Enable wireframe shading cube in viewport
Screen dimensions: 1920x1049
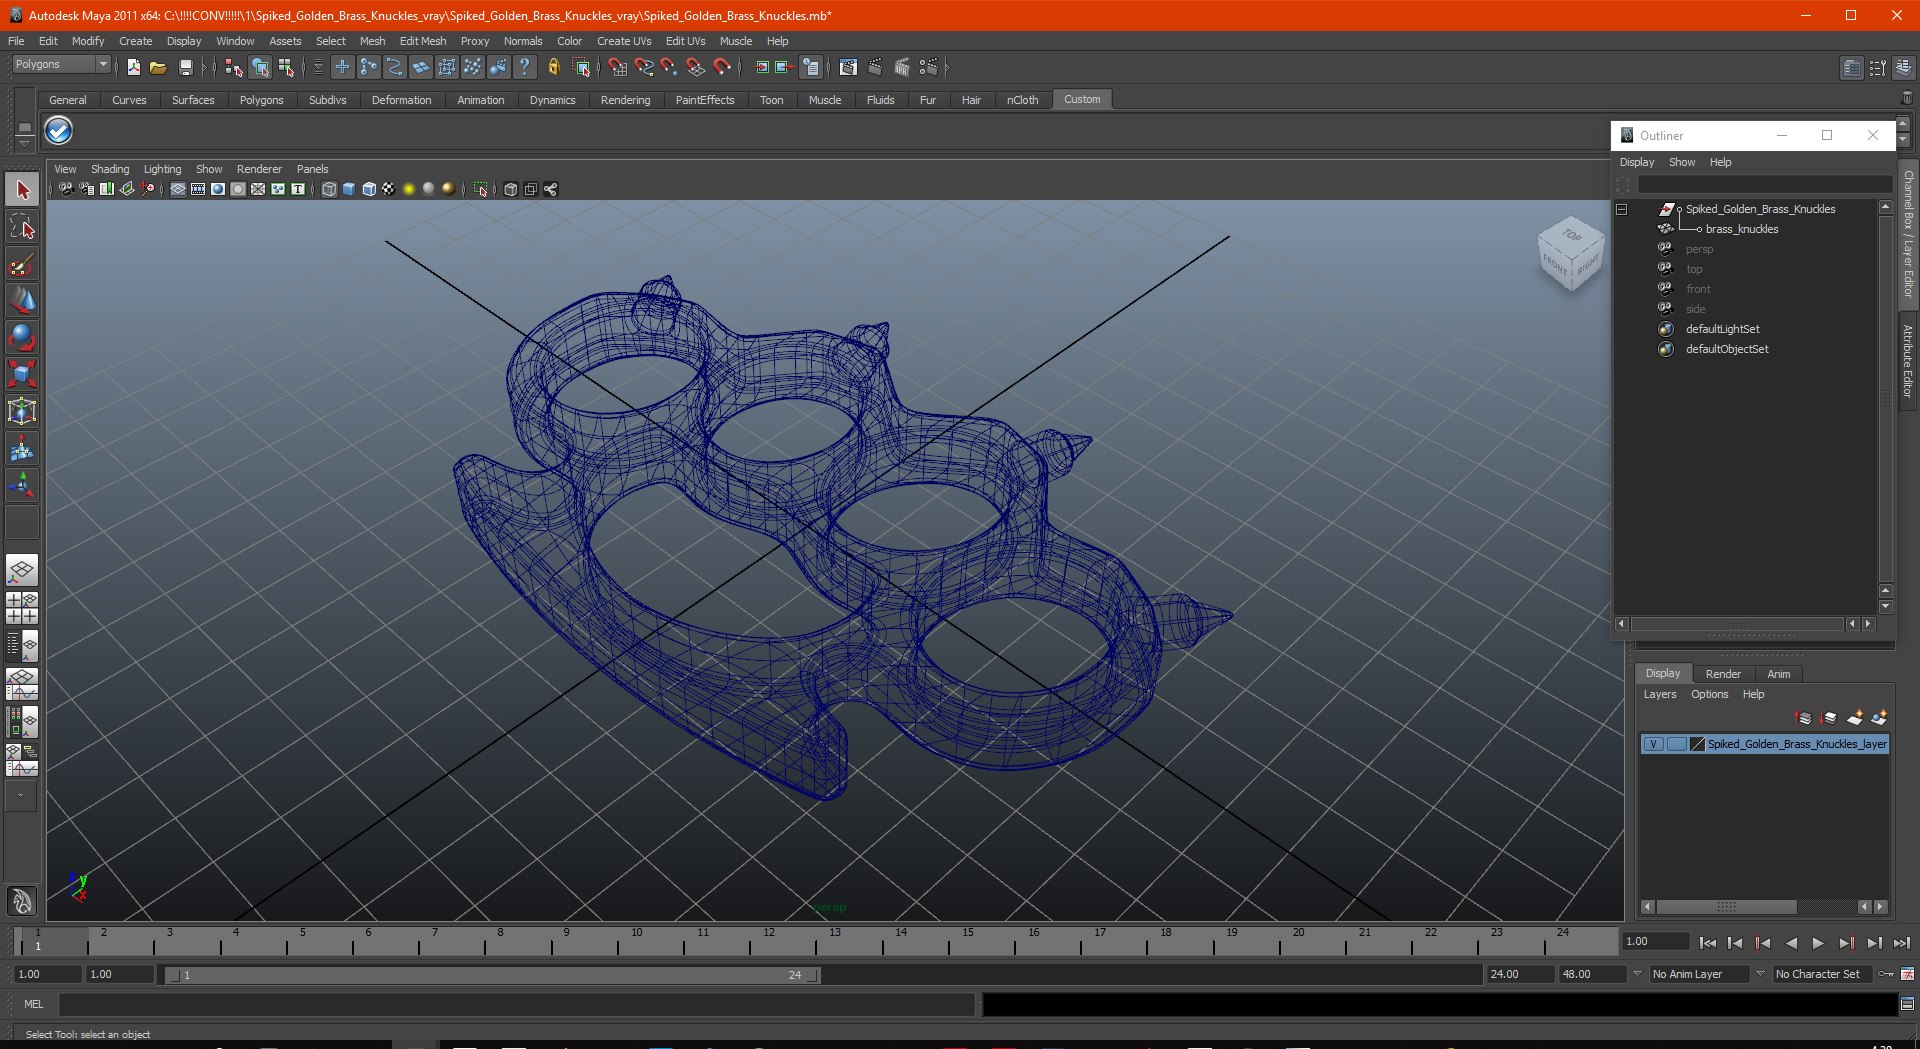point(329,189)
